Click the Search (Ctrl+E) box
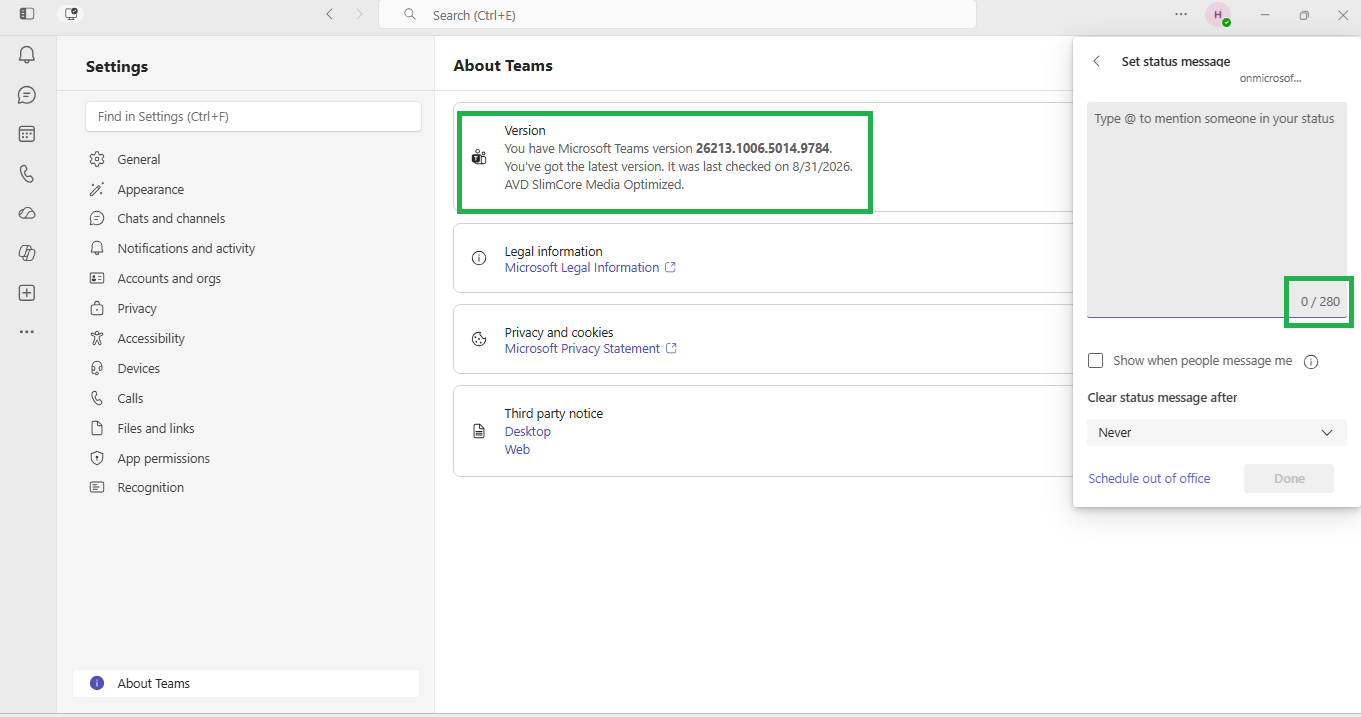 [x=677, y=15]
